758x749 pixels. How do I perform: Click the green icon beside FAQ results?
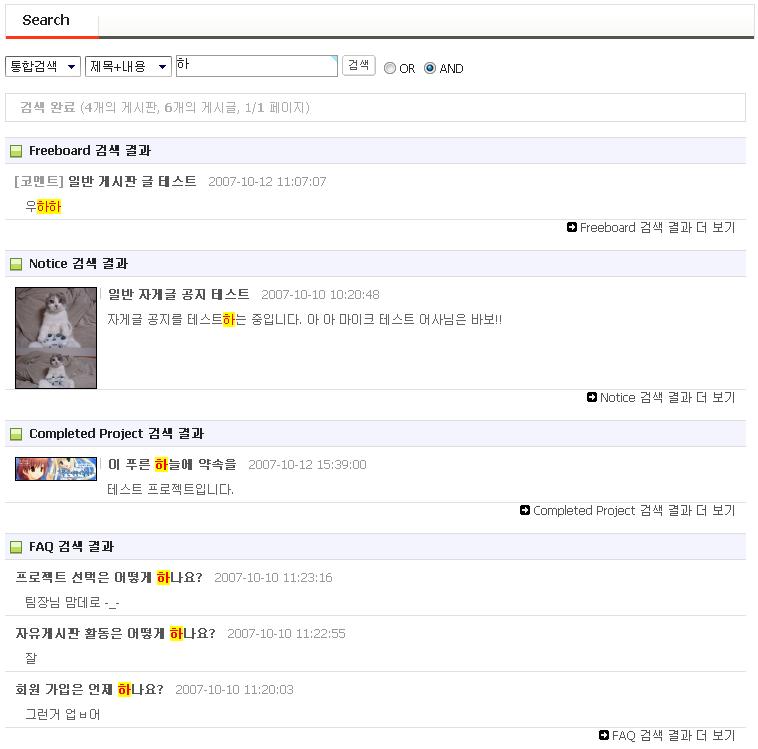point(16,547)
